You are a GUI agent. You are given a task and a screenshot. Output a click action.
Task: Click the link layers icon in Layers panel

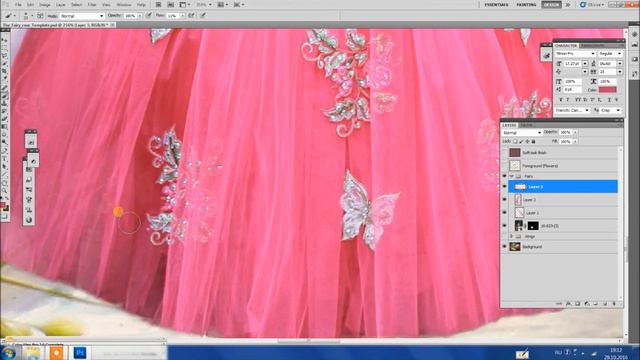click(559, 304)
